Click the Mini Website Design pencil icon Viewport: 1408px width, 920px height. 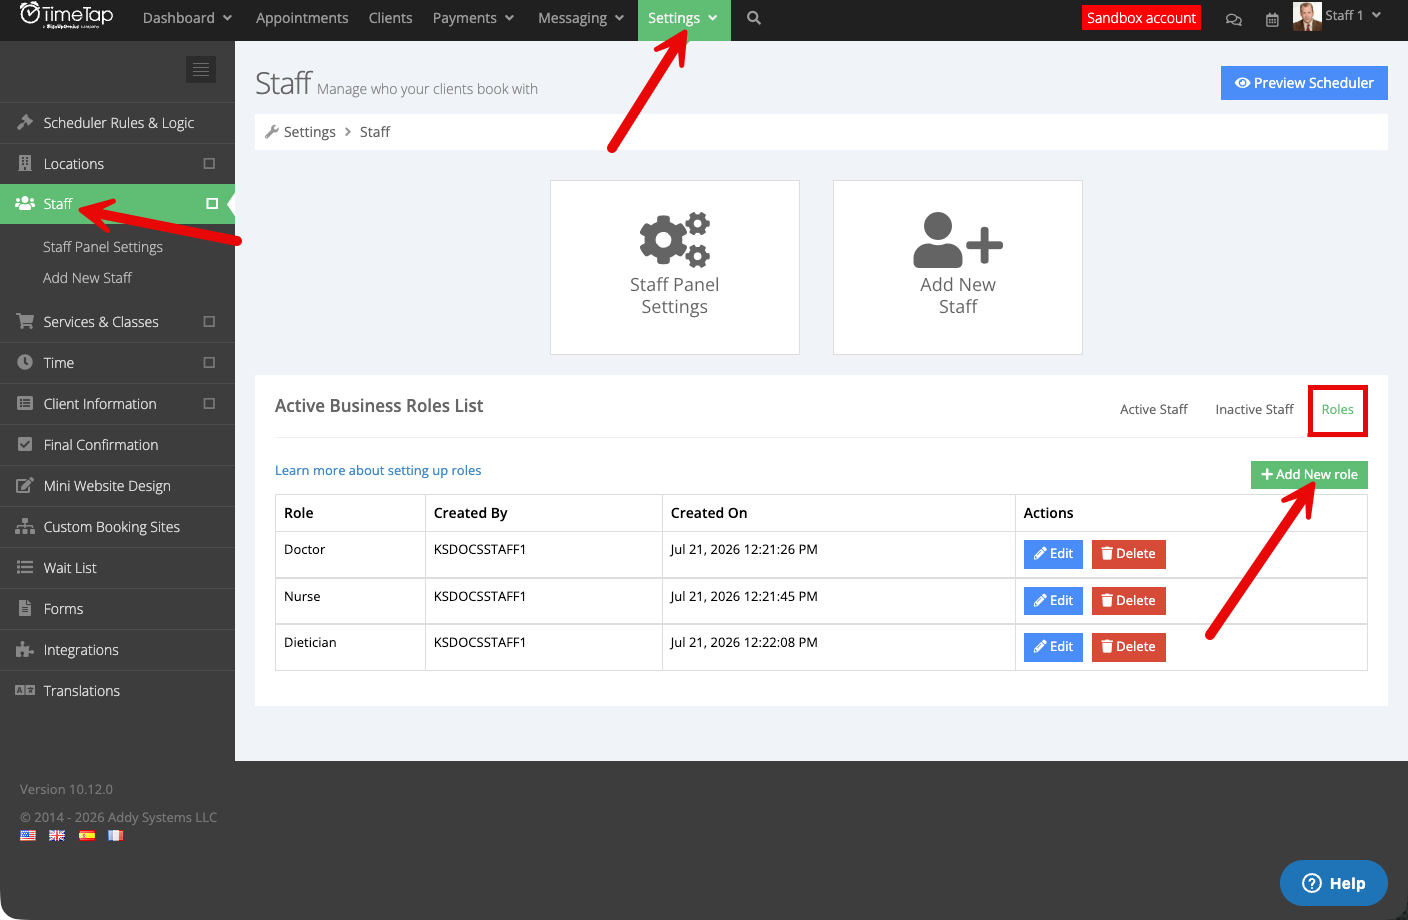pos(25,485)
